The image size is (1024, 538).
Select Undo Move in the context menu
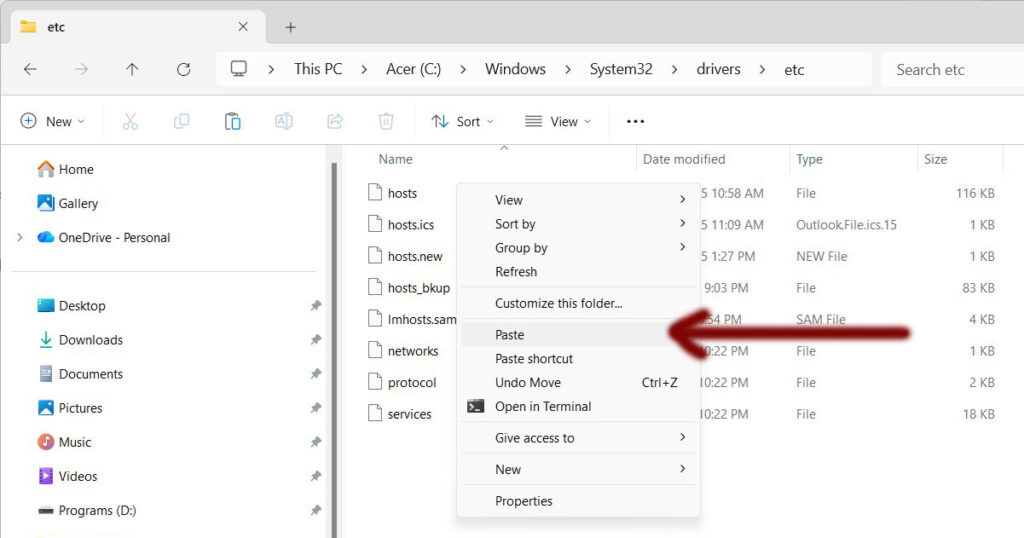[x=527, y=382]
